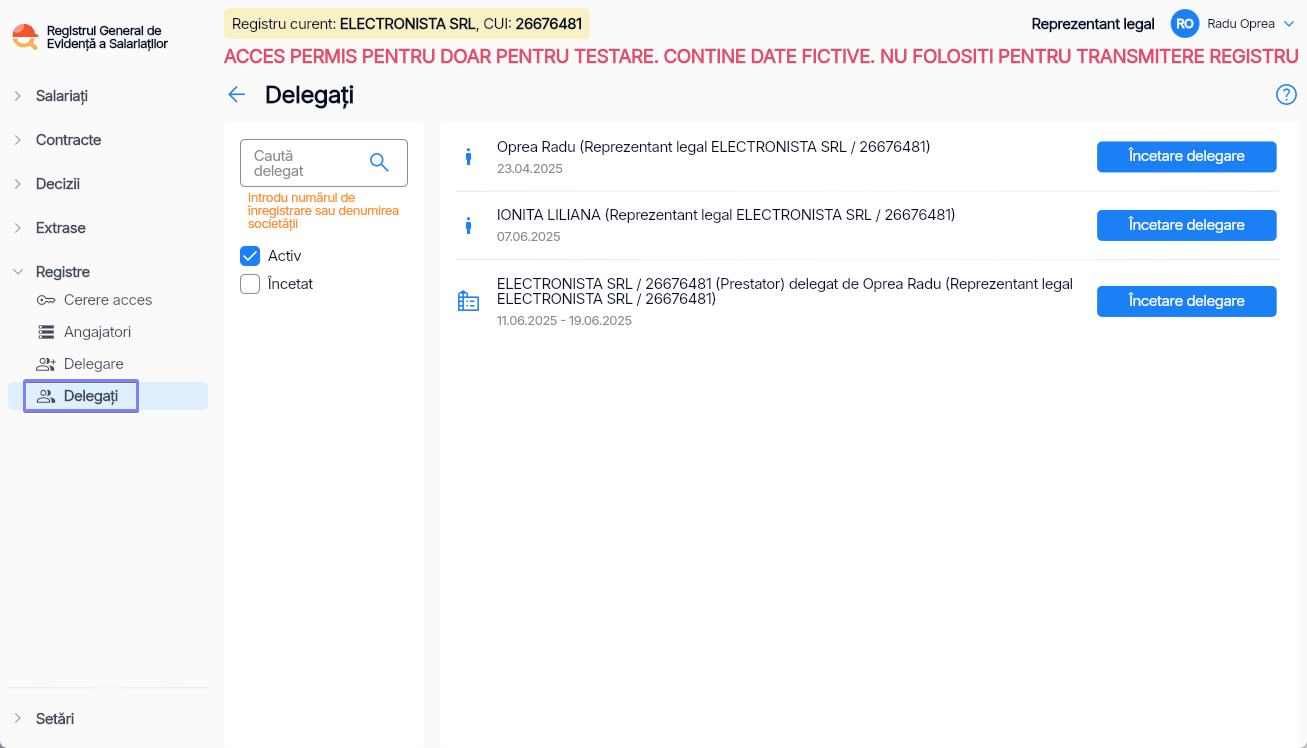The height and width of the screenshot is (748, 1307).
Task: Click ELECTRONISTA SRL Prestator delegation text
Action: [785, 291]
